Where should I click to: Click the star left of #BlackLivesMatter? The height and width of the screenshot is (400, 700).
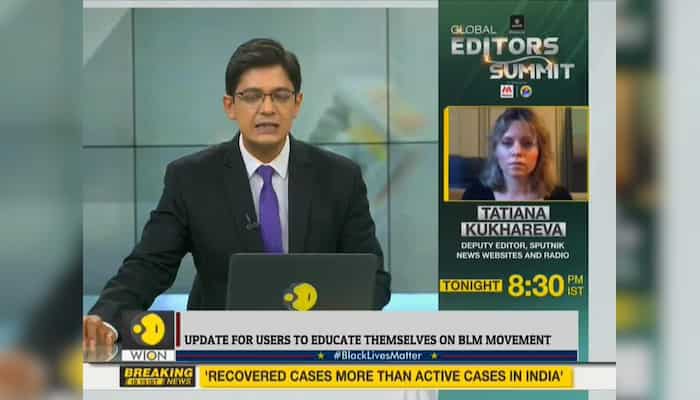(322, 355)
